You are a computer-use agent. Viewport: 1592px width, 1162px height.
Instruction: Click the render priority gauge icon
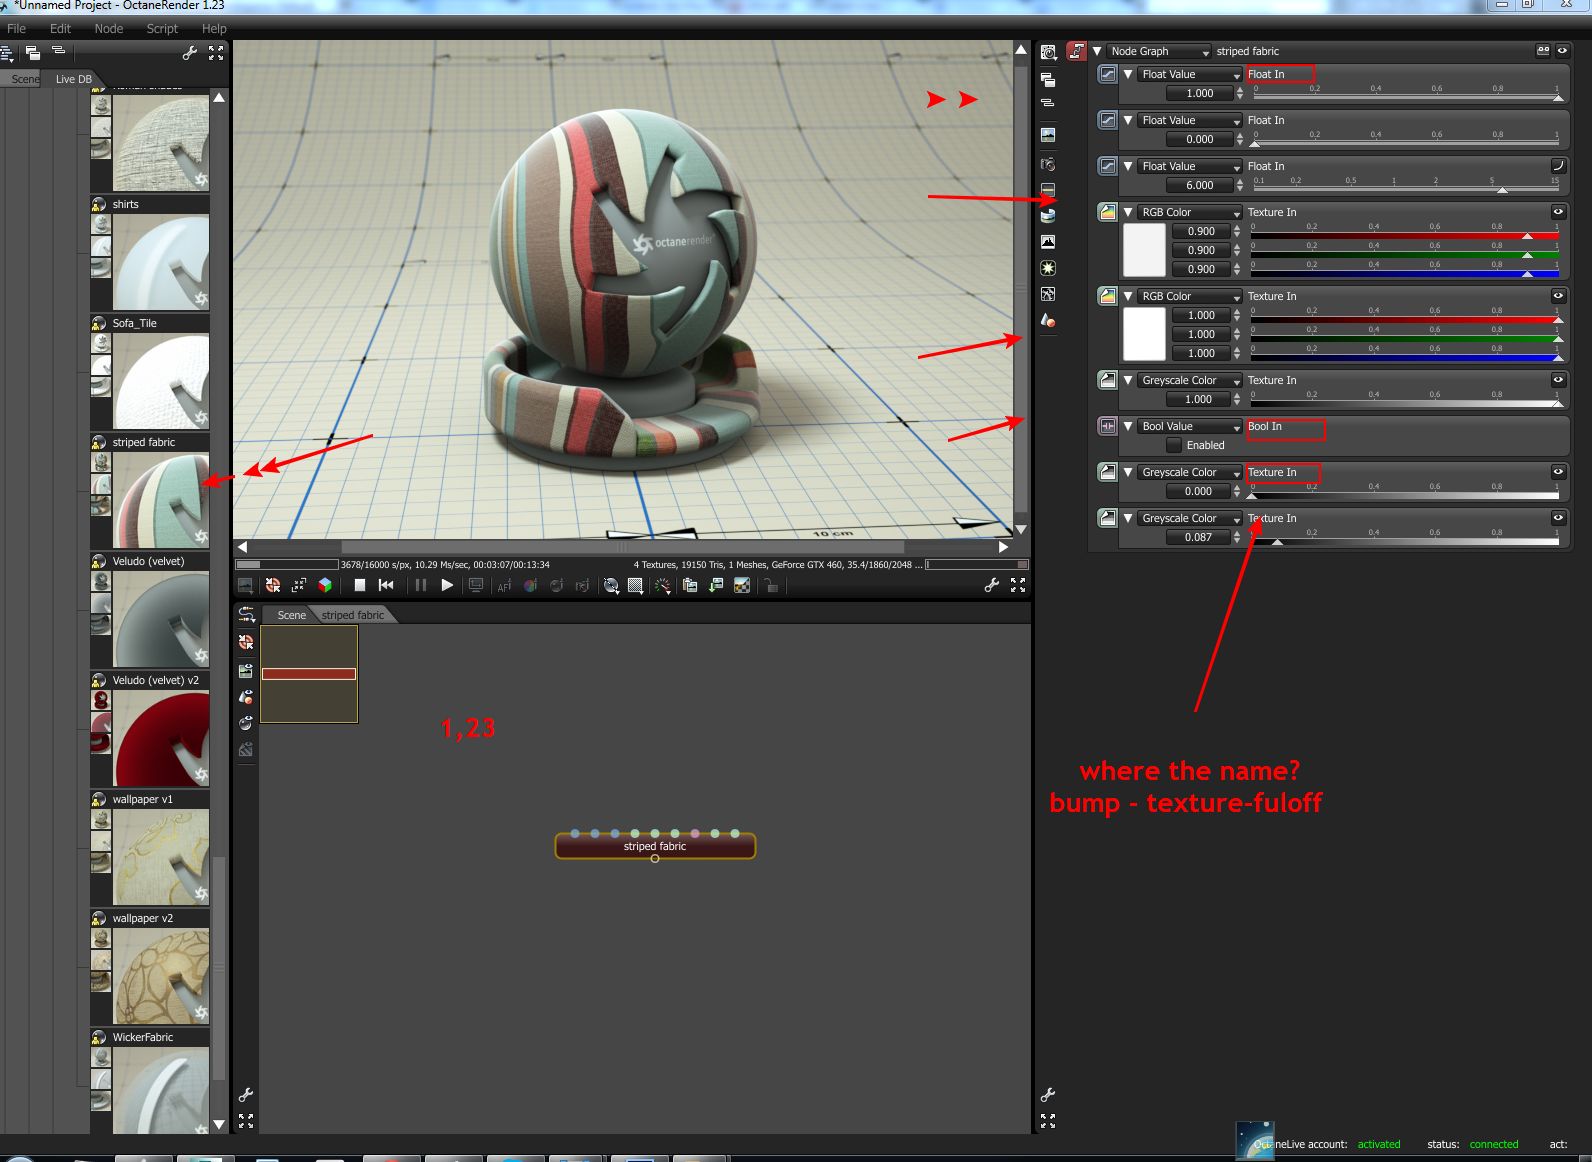click(x=663, y=586)
